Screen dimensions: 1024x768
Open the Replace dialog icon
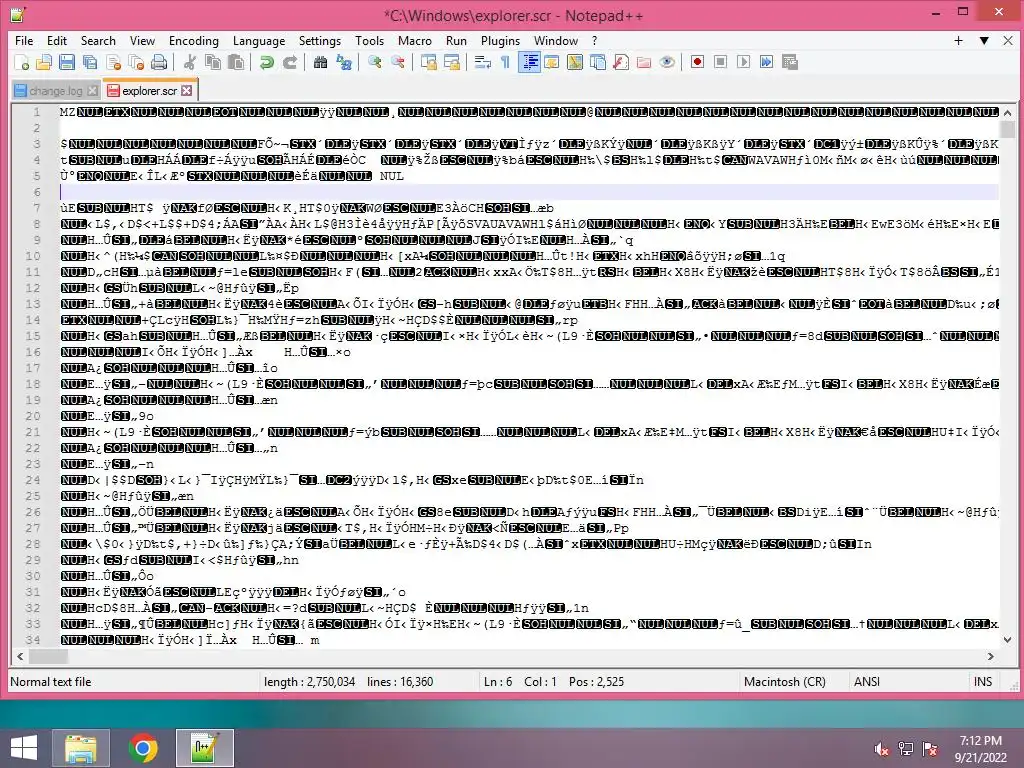[344, 62]
